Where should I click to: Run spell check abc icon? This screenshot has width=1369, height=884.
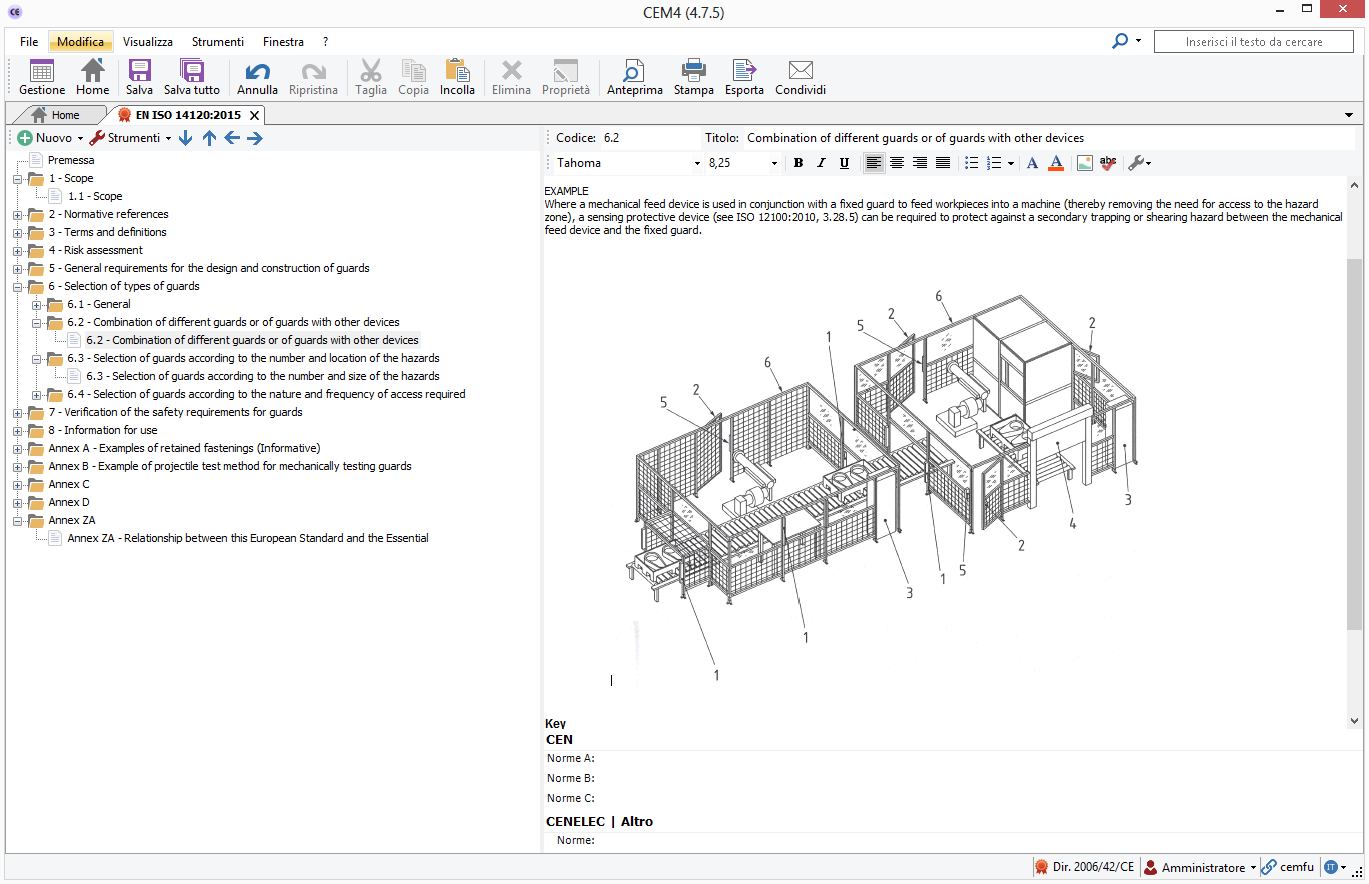[x=1108, y=163]
